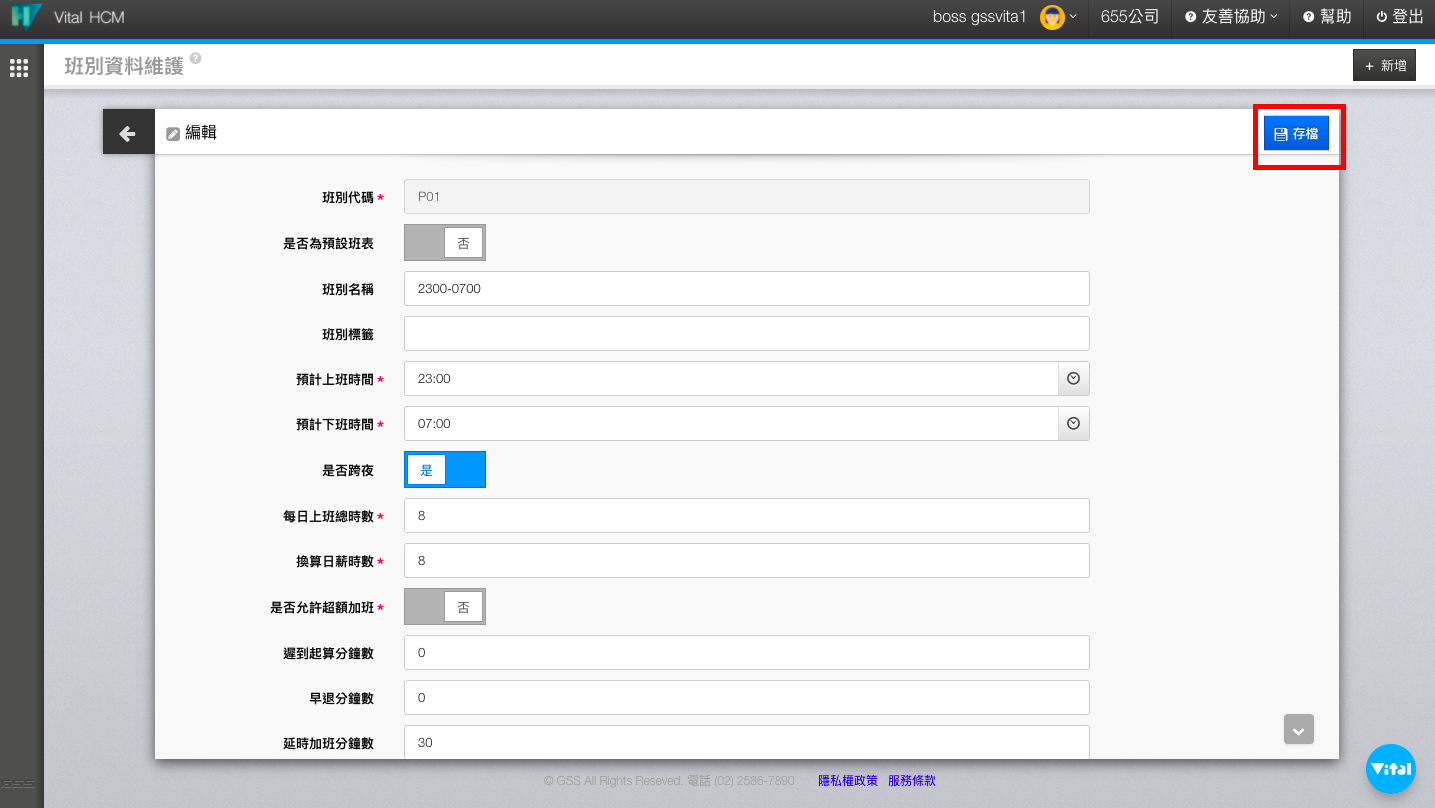Viewport: 1435px width, 808px height.
Task: Open the 隱私權政策 link
Action: point(847,781)
